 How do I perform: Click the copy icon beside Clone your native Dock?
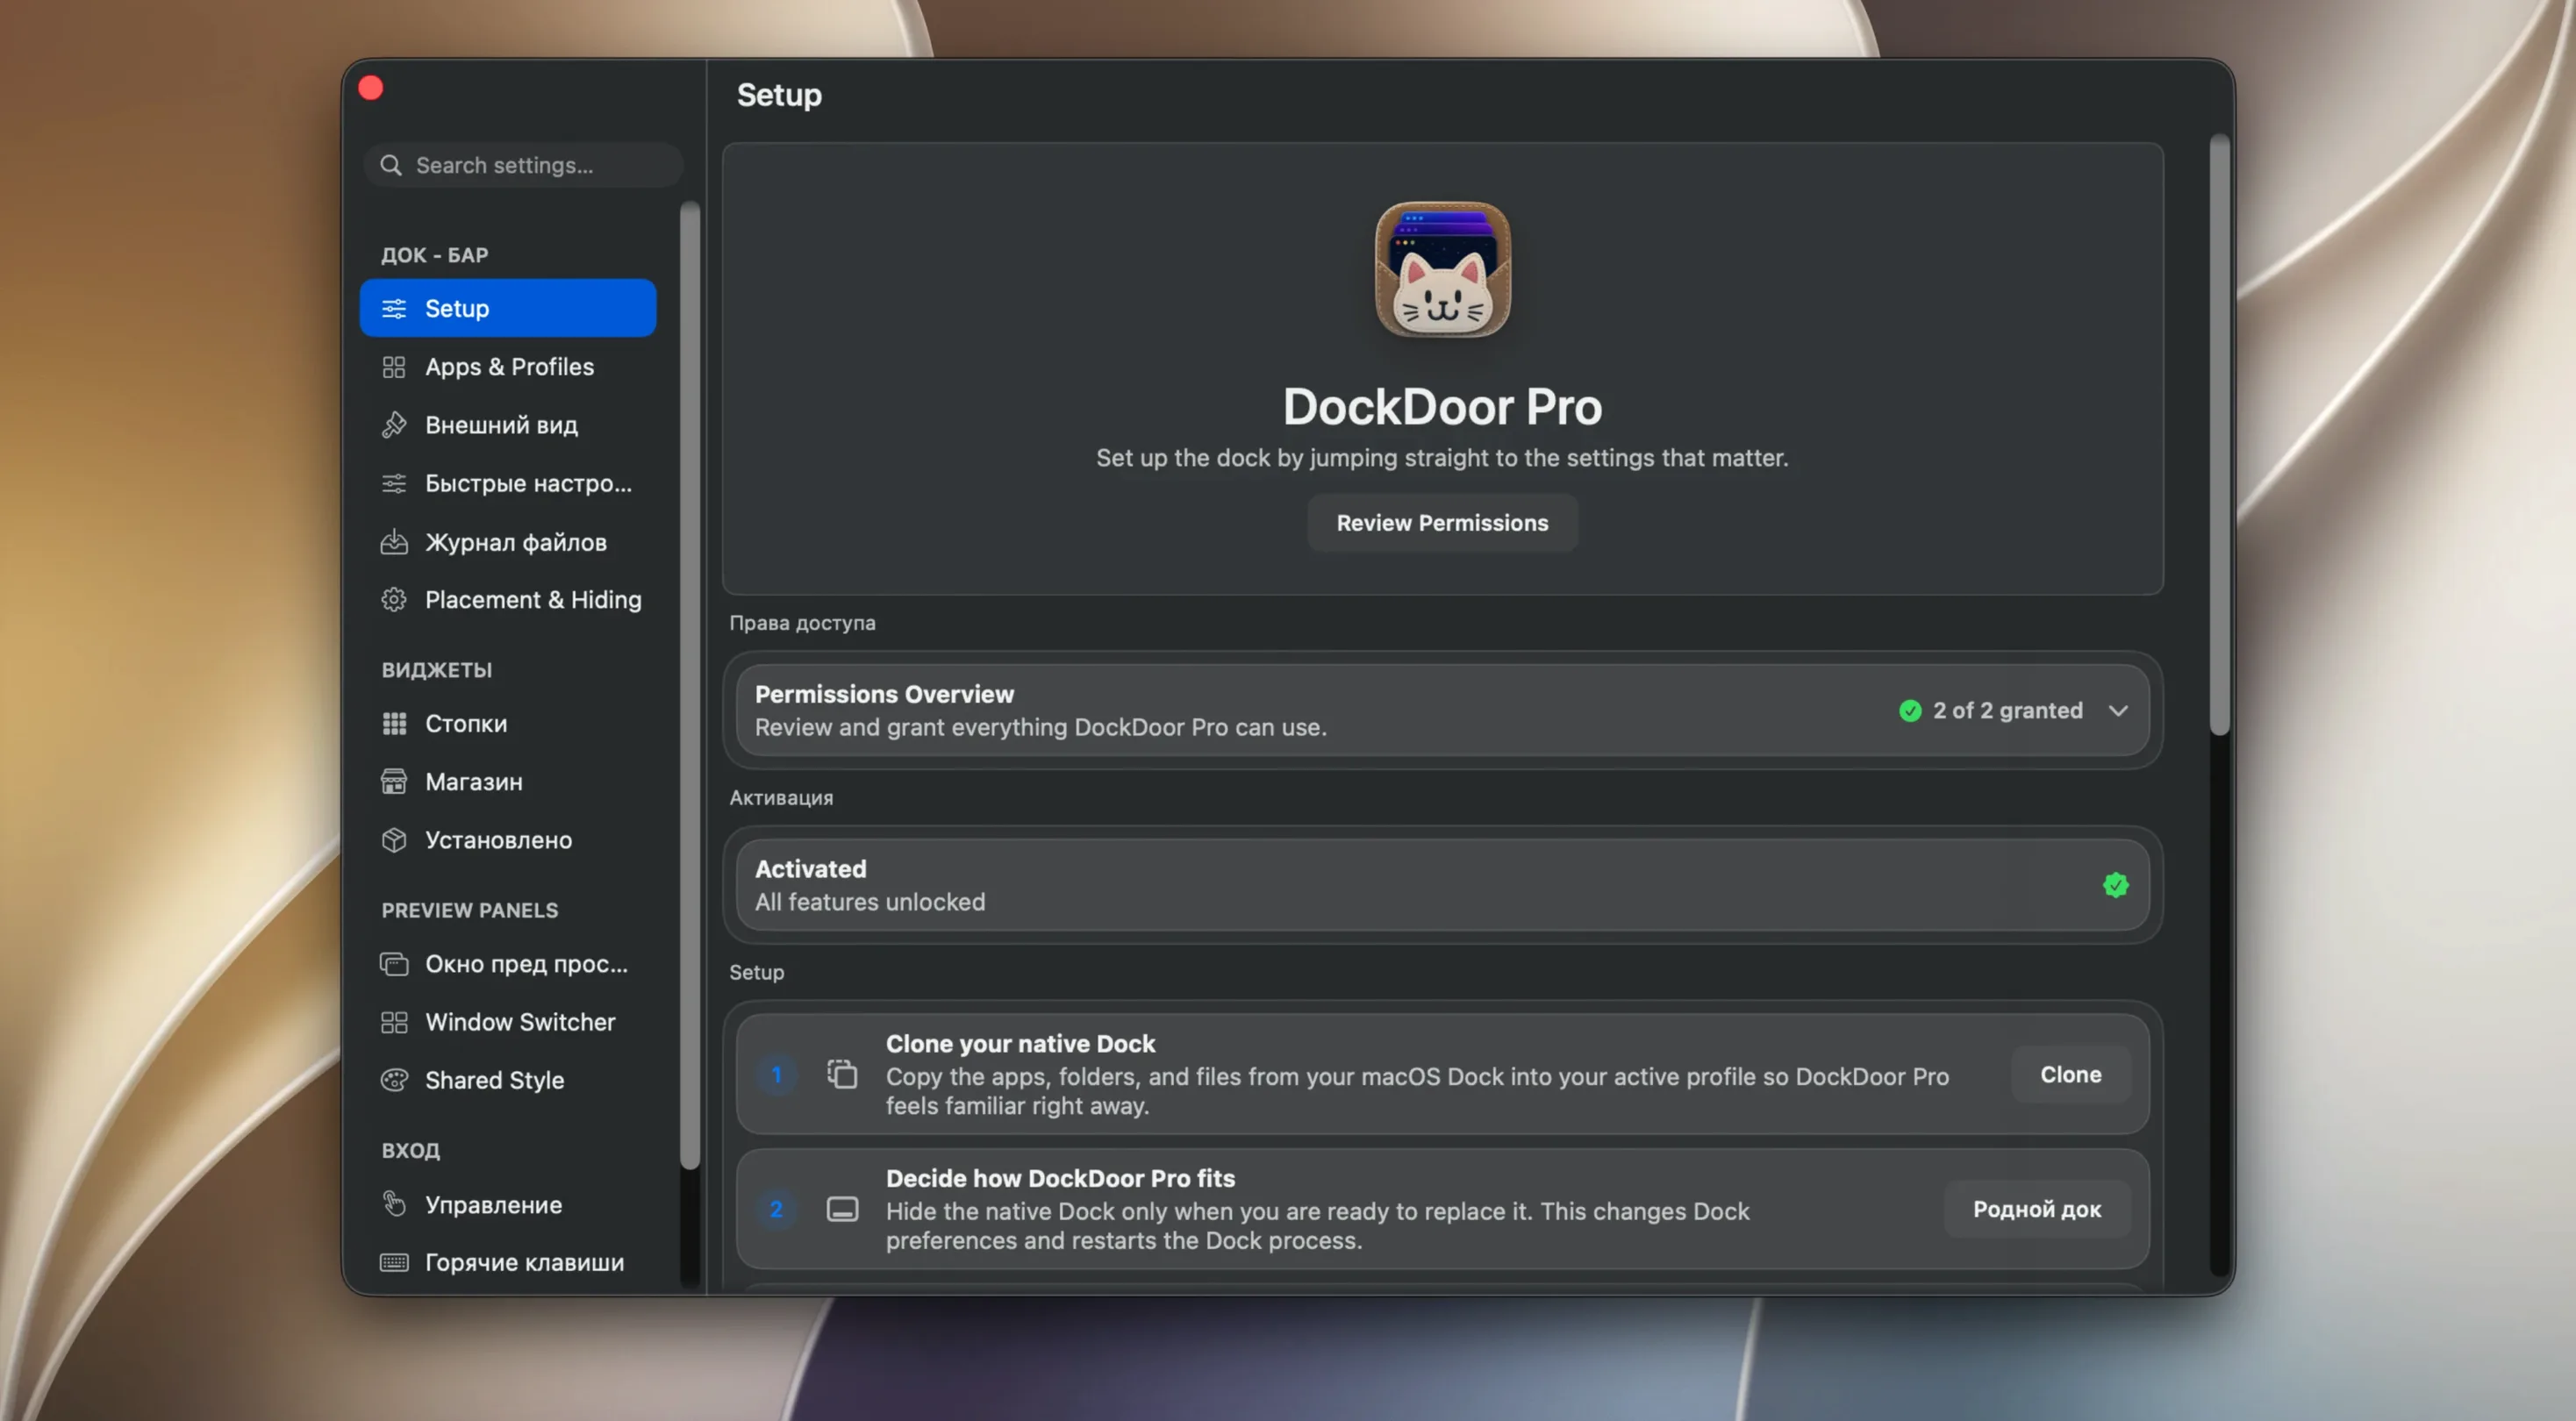coord(842,1074)
